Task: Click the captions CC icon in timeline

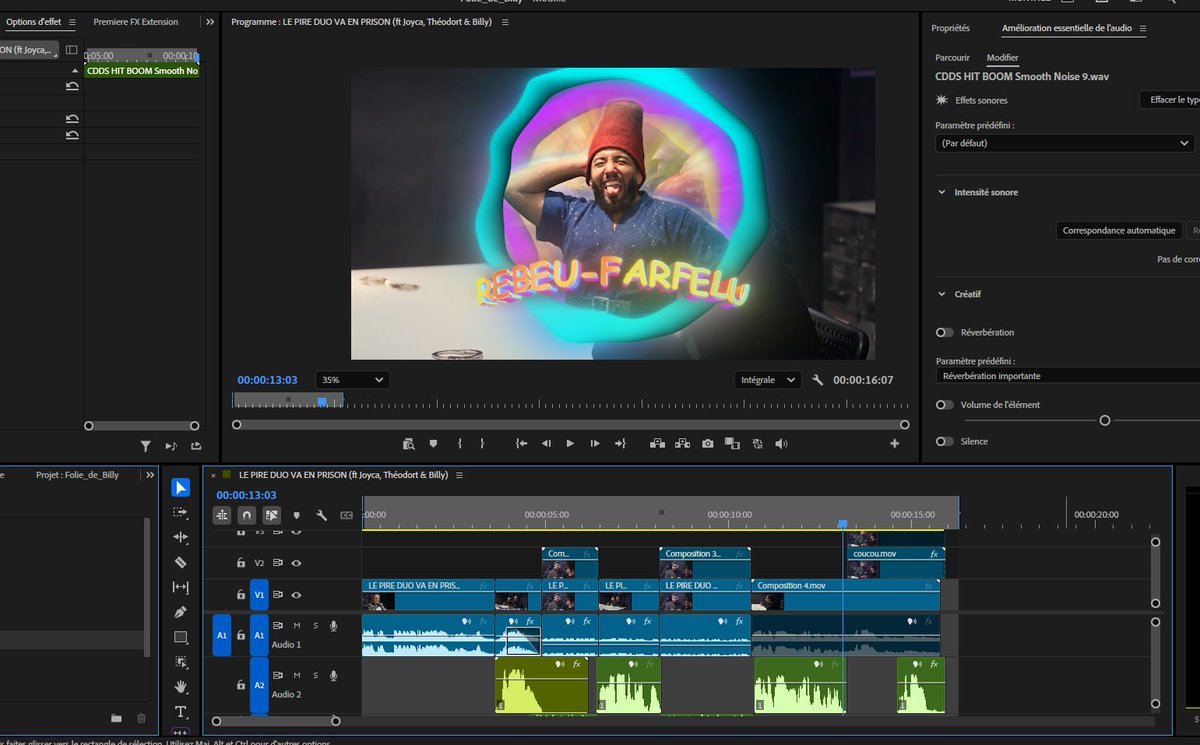Action: [x=346, y=516]
